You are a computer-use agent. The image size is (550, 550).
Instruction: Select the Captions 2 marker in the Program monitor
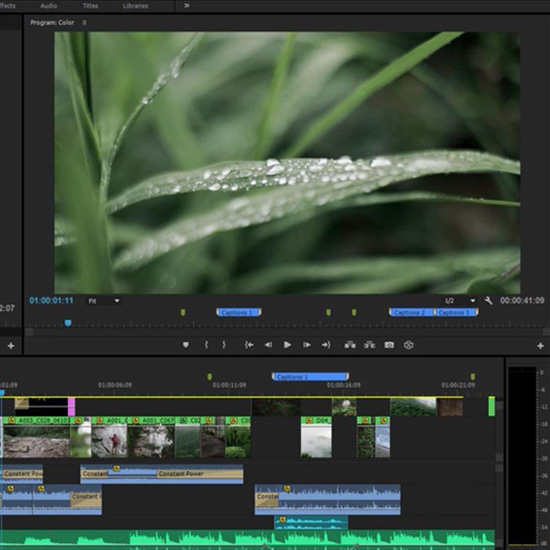tap(411, 312)
